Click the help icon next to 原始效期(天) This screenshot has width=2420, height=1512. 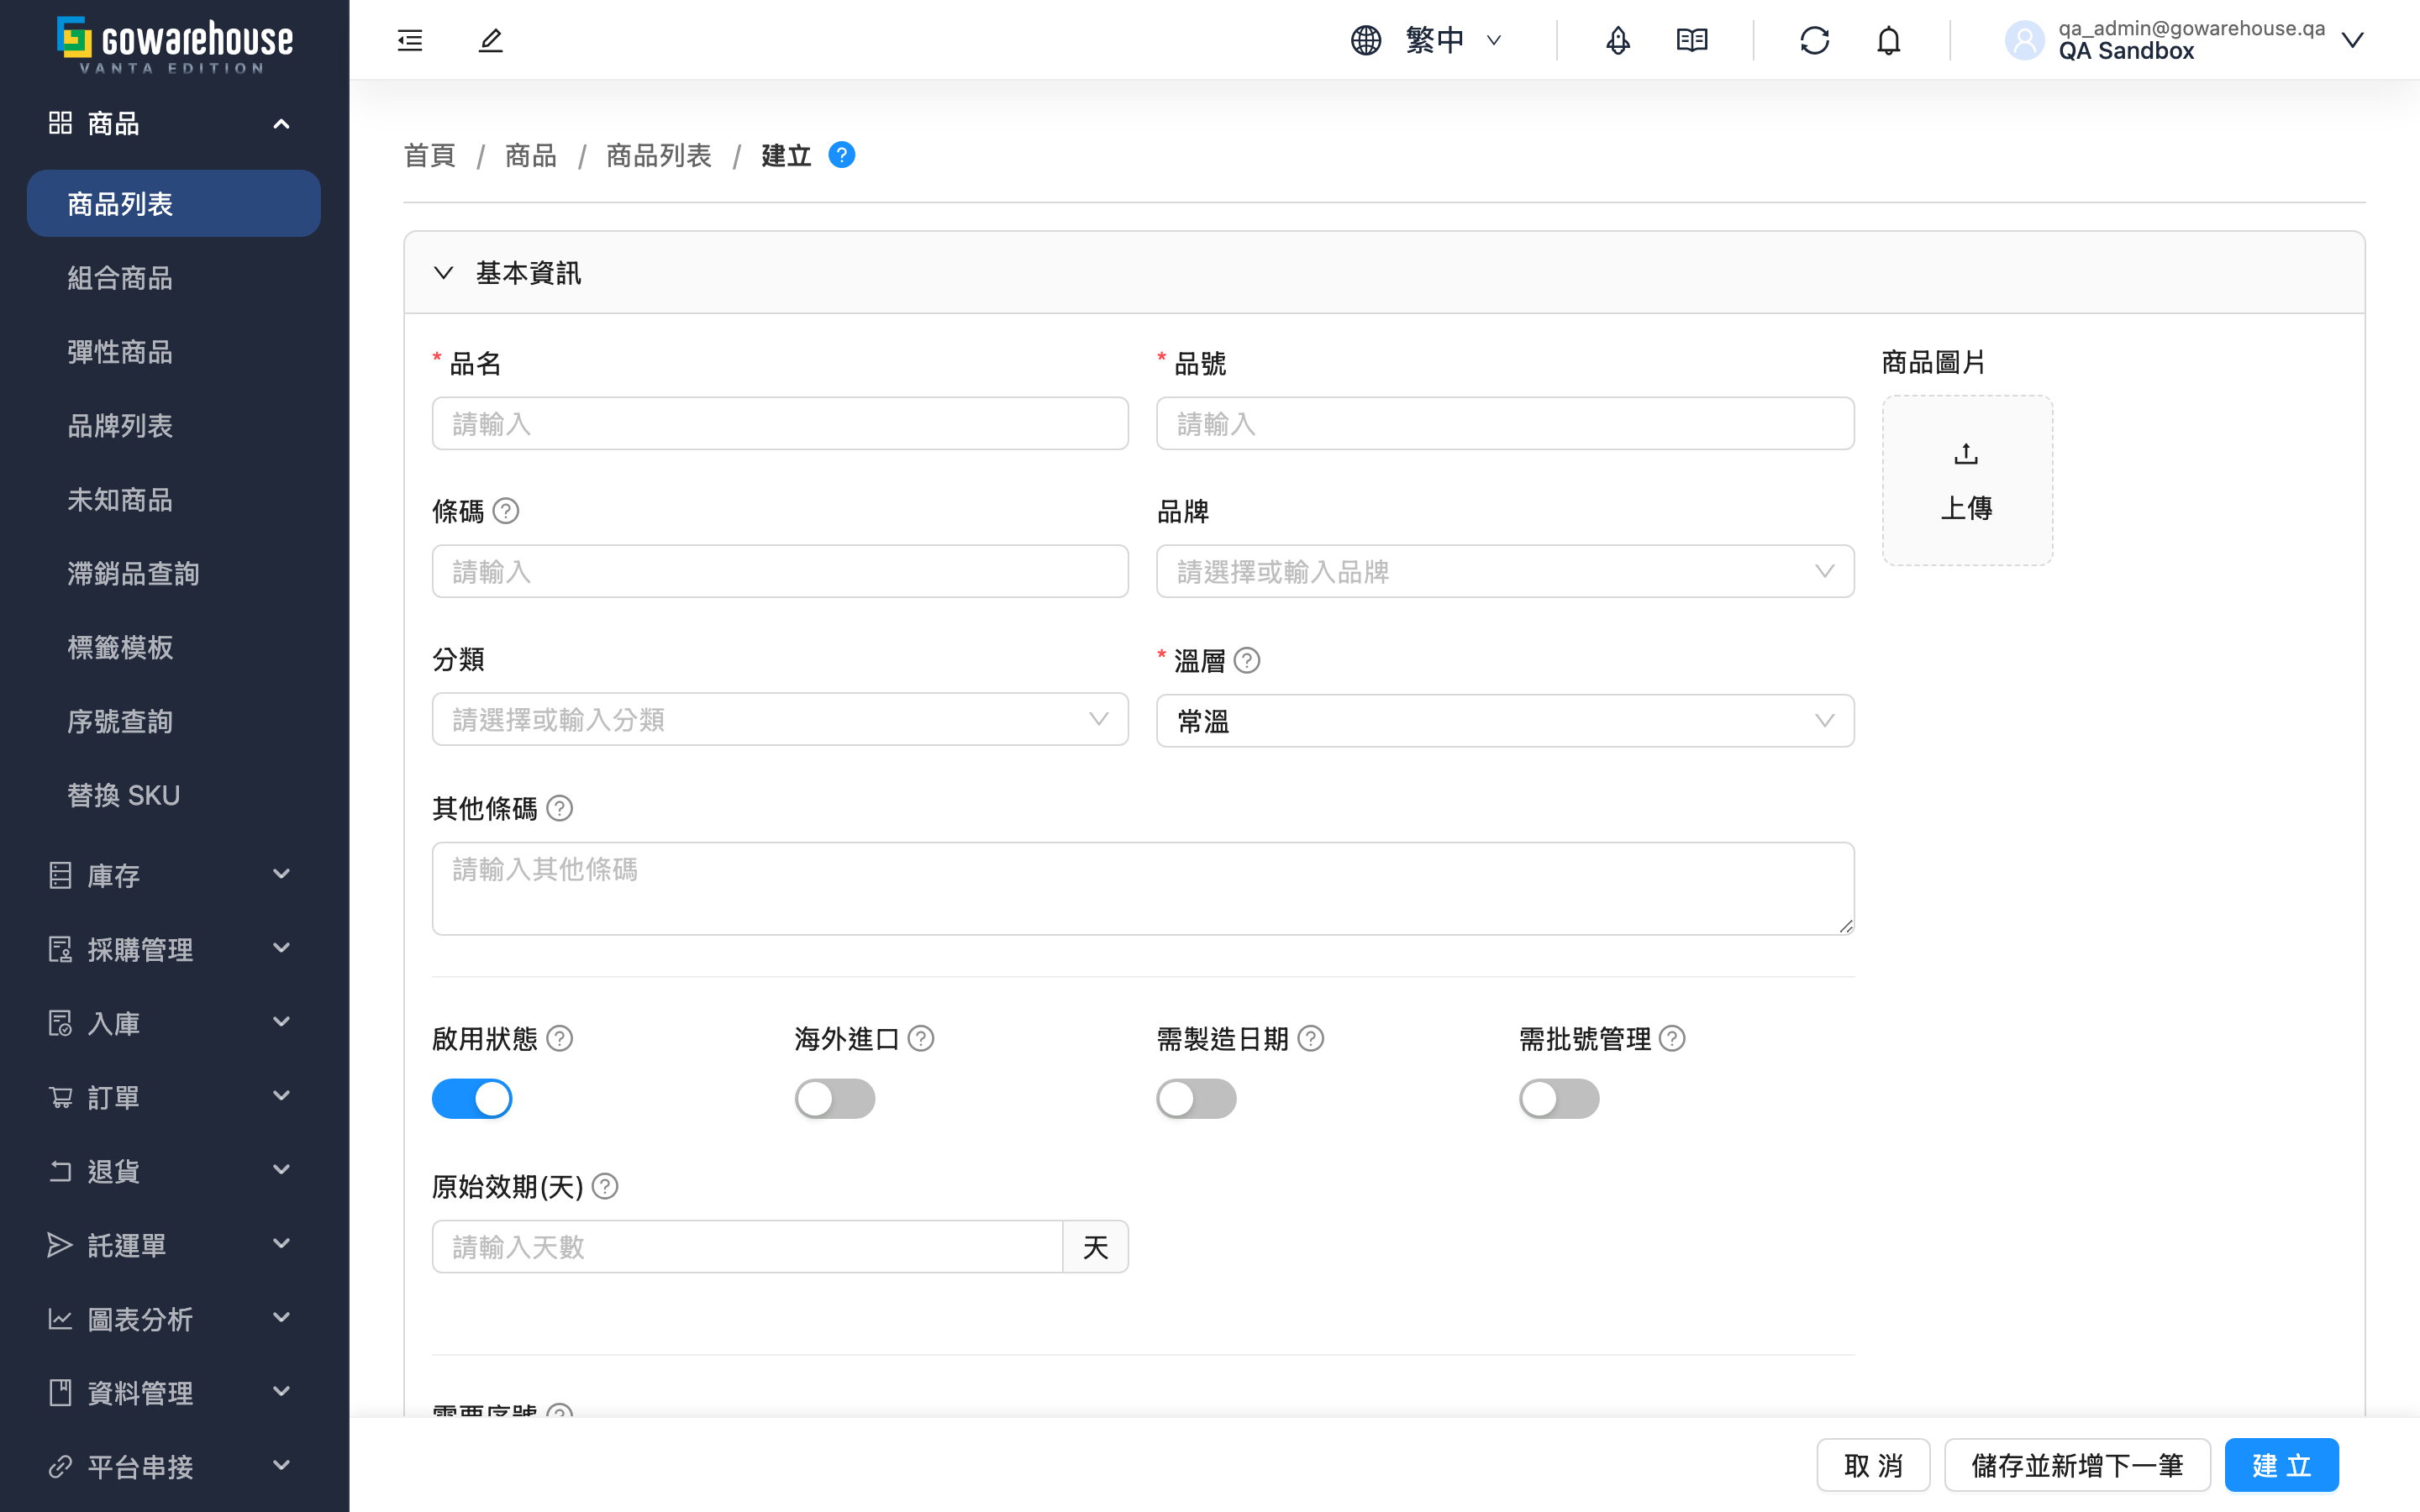point(605,1186)
